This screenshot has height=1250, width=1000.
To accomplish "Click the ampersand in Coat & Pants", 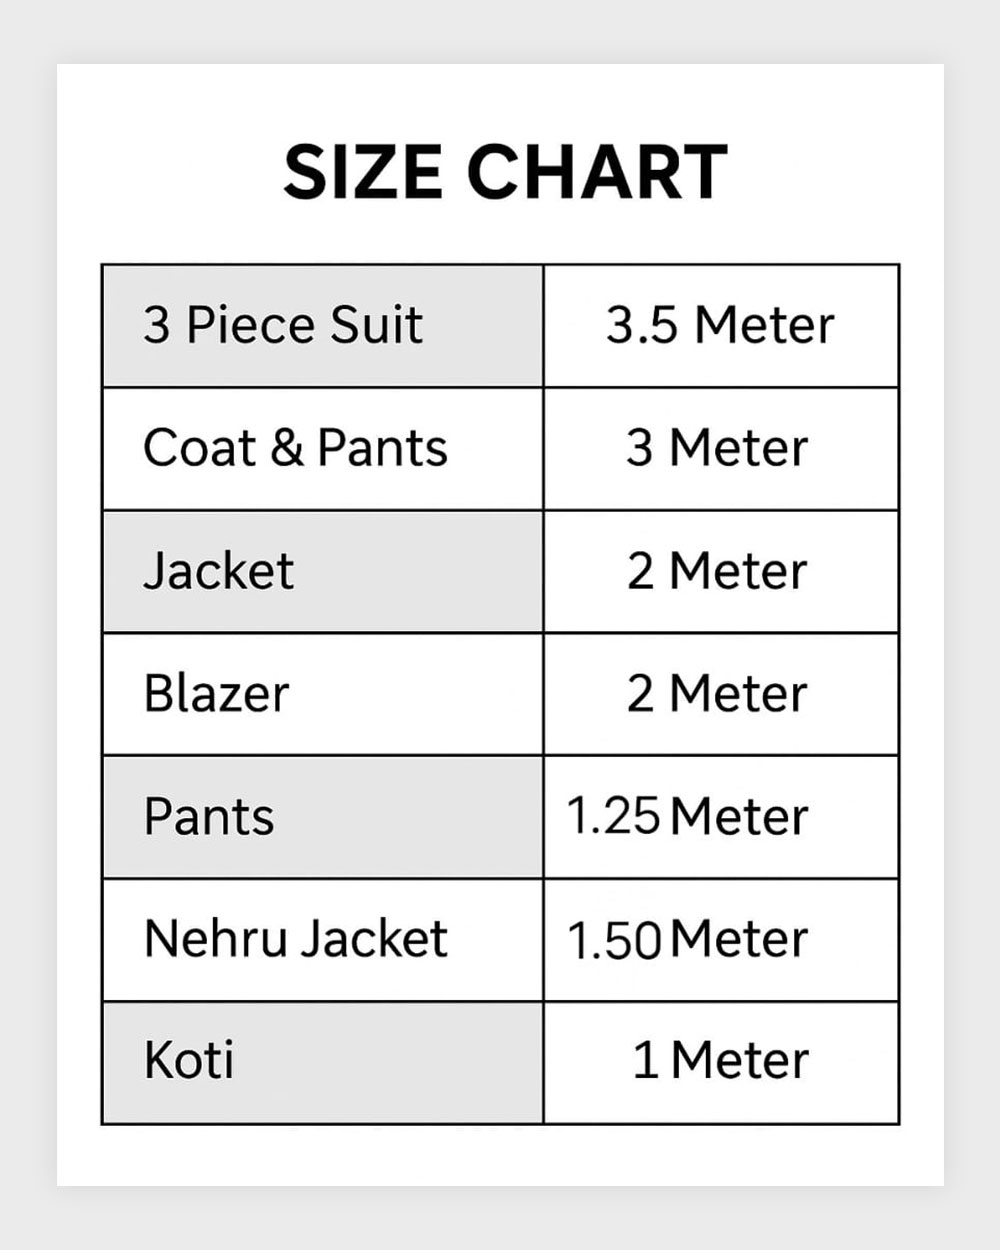I will [287, 448].
